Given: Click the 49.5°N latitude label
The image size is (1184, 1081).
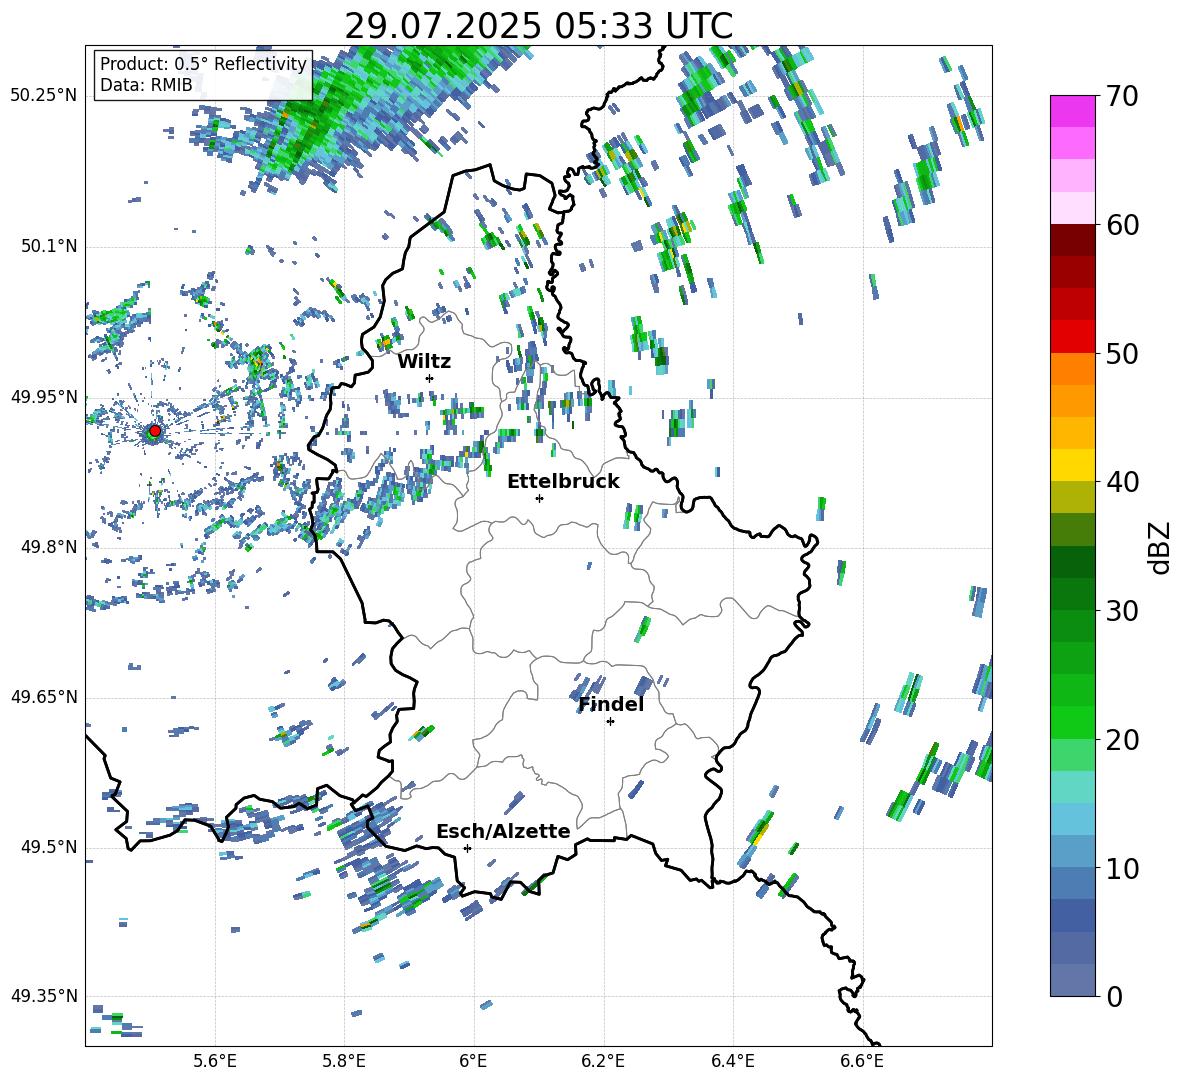Looking at the screenshot, I should click(x=48, y=847).
